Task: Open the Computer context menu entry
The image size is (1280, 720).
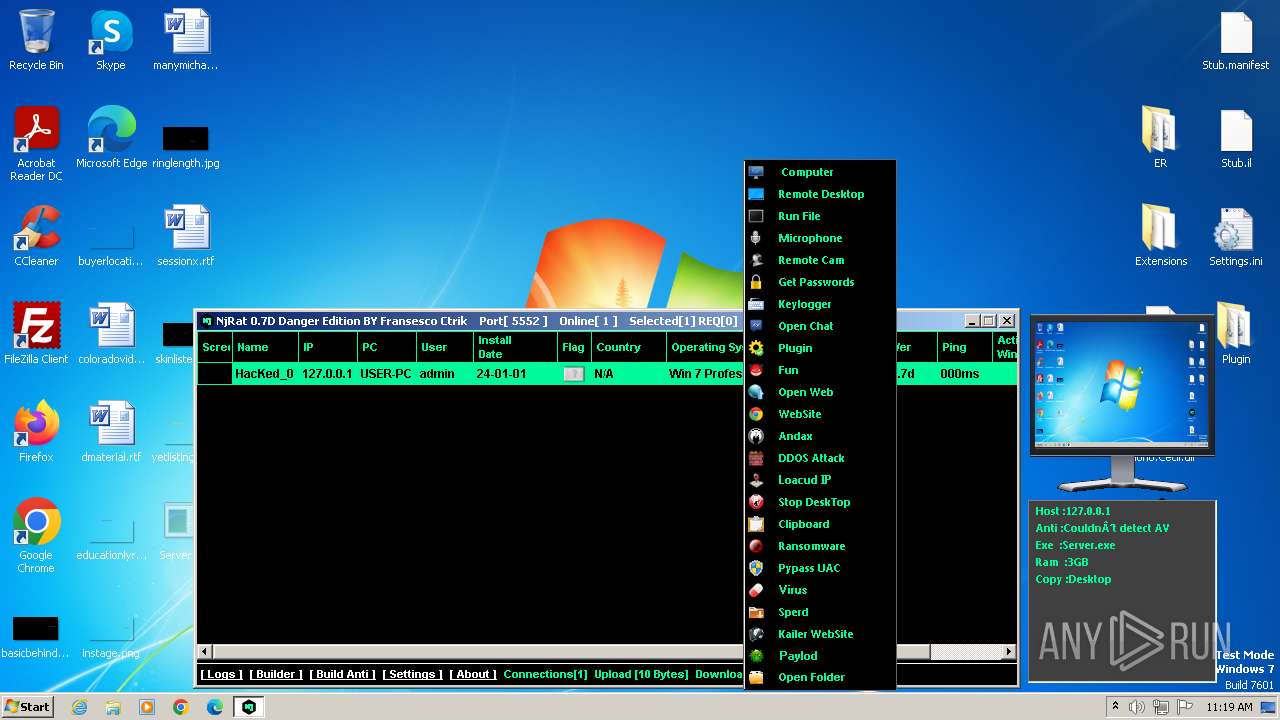Action: click(820, 172)
